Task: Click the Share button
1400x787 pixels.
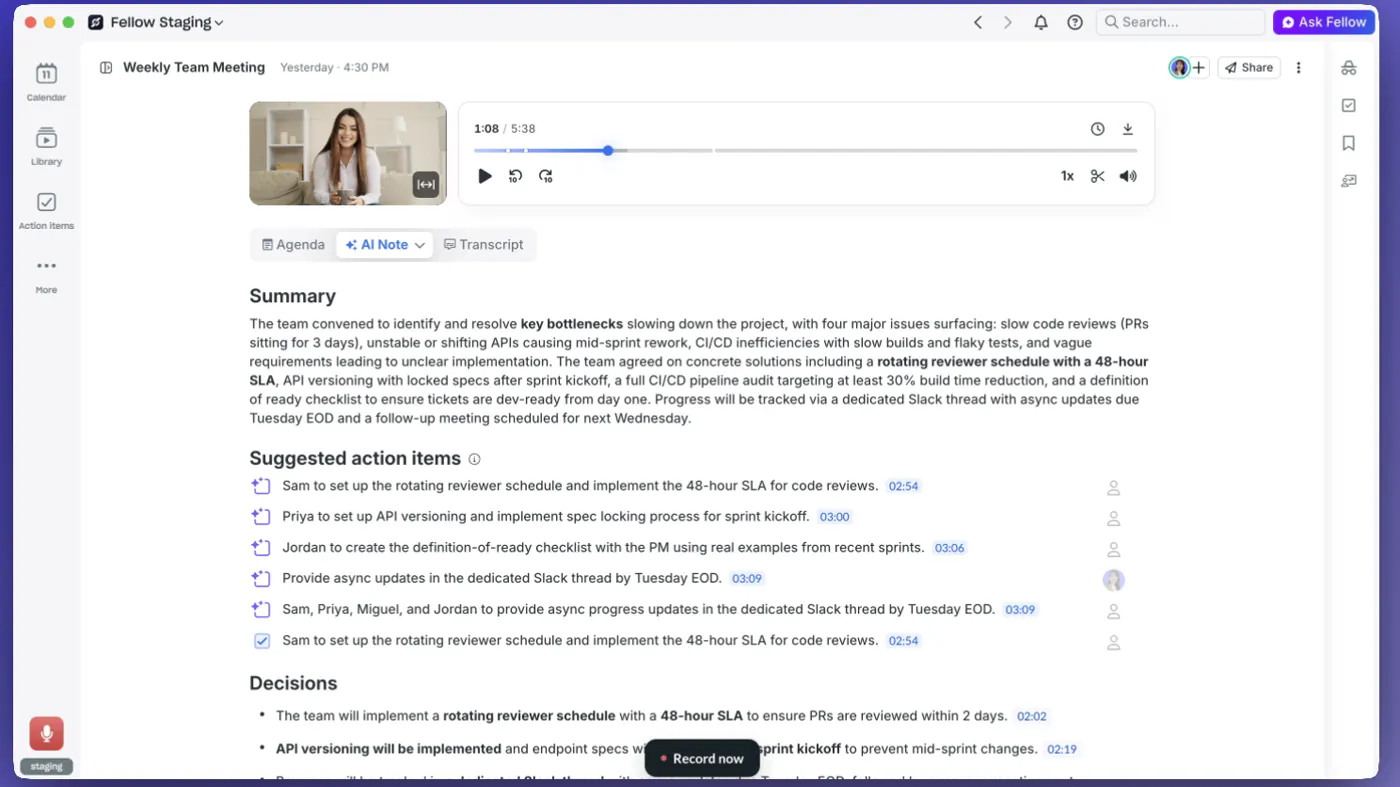Action: point(1249,67)
